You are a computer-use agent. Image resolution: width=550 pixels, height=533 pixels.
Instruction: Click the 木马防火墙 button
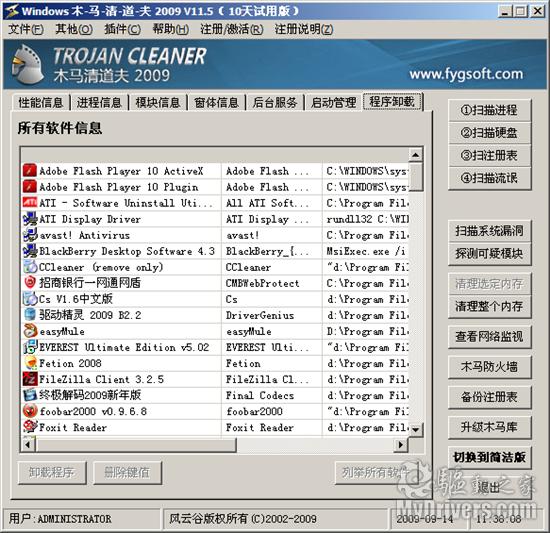(489, 367)
